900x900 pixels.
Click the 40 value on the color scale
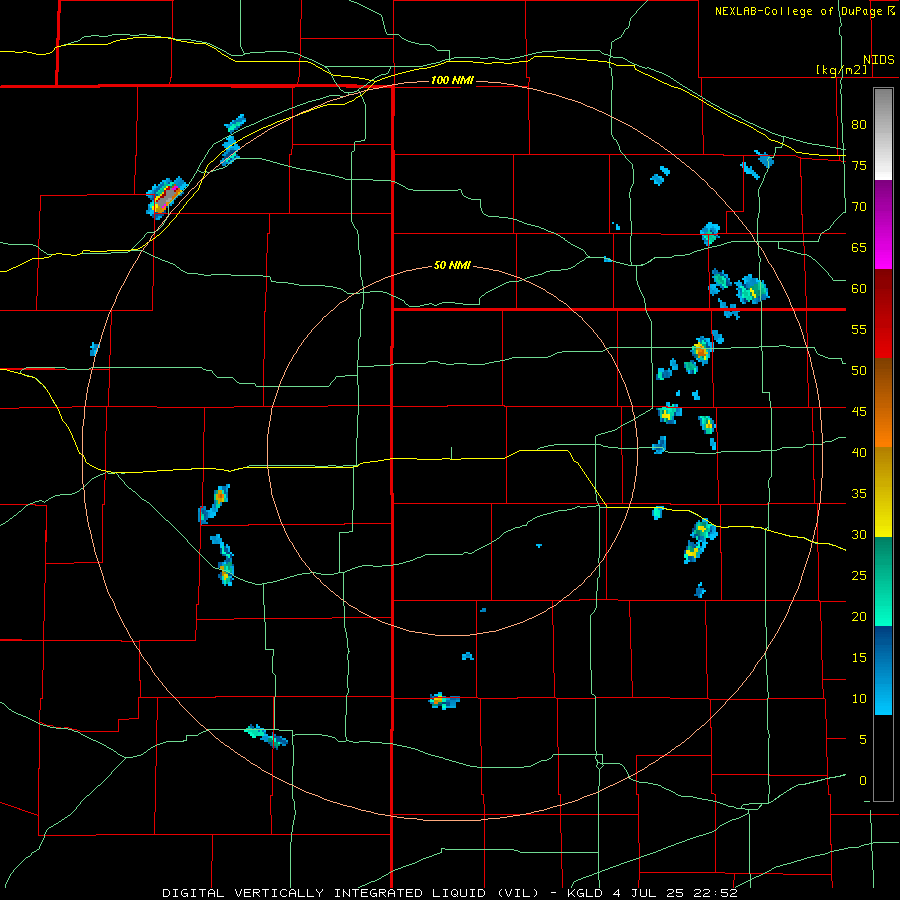coord(859,452)
